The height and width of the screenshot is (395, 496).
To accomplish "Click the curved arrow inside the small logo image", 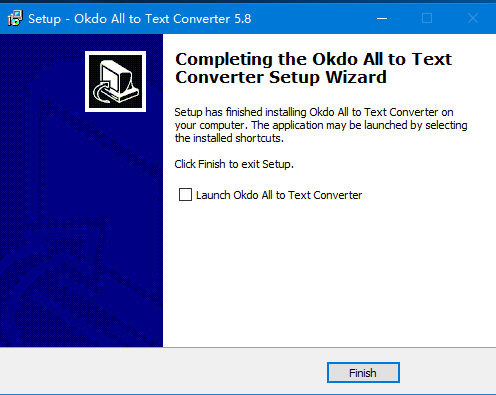I will coord(104,91).
